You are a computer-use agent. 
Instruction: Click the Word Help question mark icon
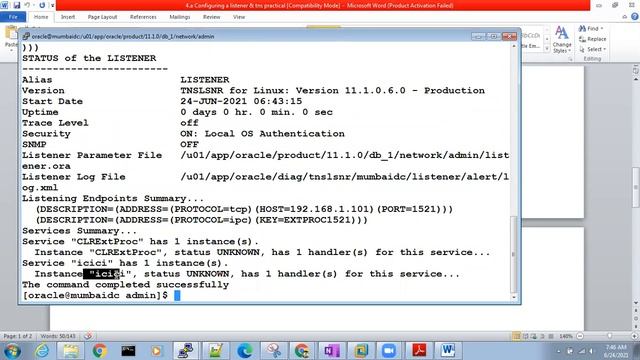634,17
